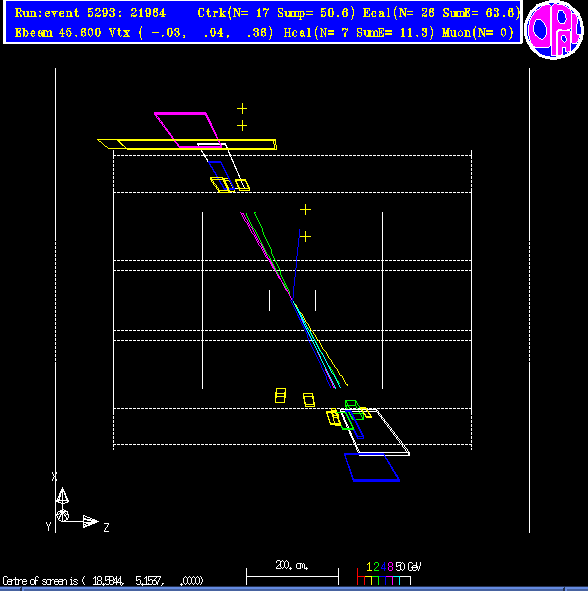Click the Ebeam 45.600 readout
This screenshot has width=588, height=591.
point(58,33)
